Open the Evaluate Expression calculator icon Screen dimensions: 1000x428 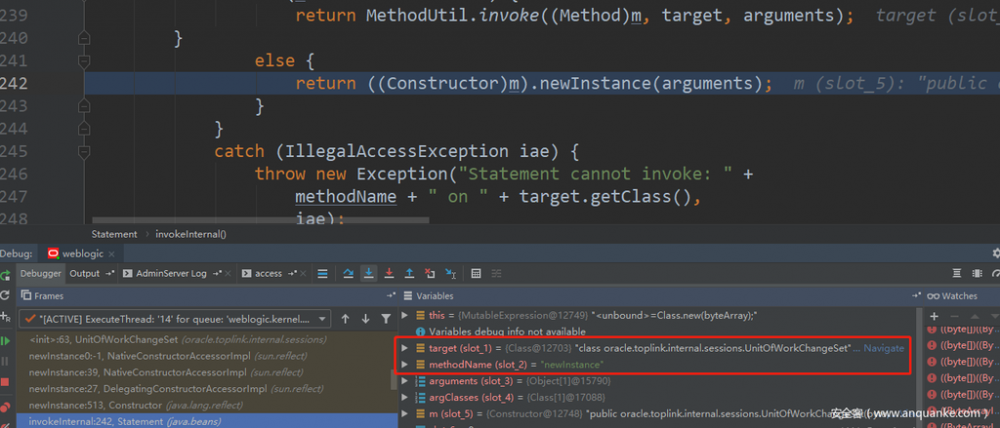476,274
